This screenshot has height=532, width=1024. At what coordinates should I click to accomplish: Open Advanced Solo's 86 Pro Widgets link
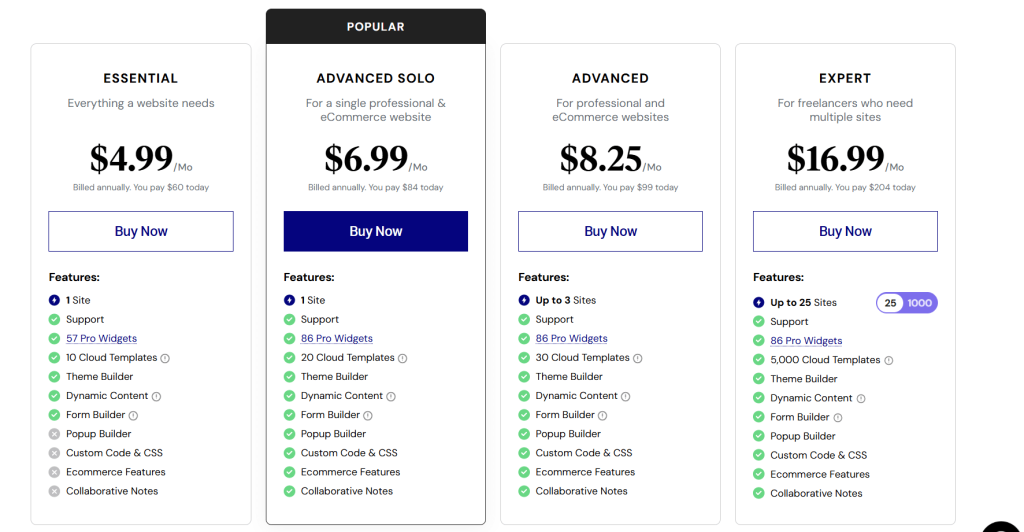(336, 339)
